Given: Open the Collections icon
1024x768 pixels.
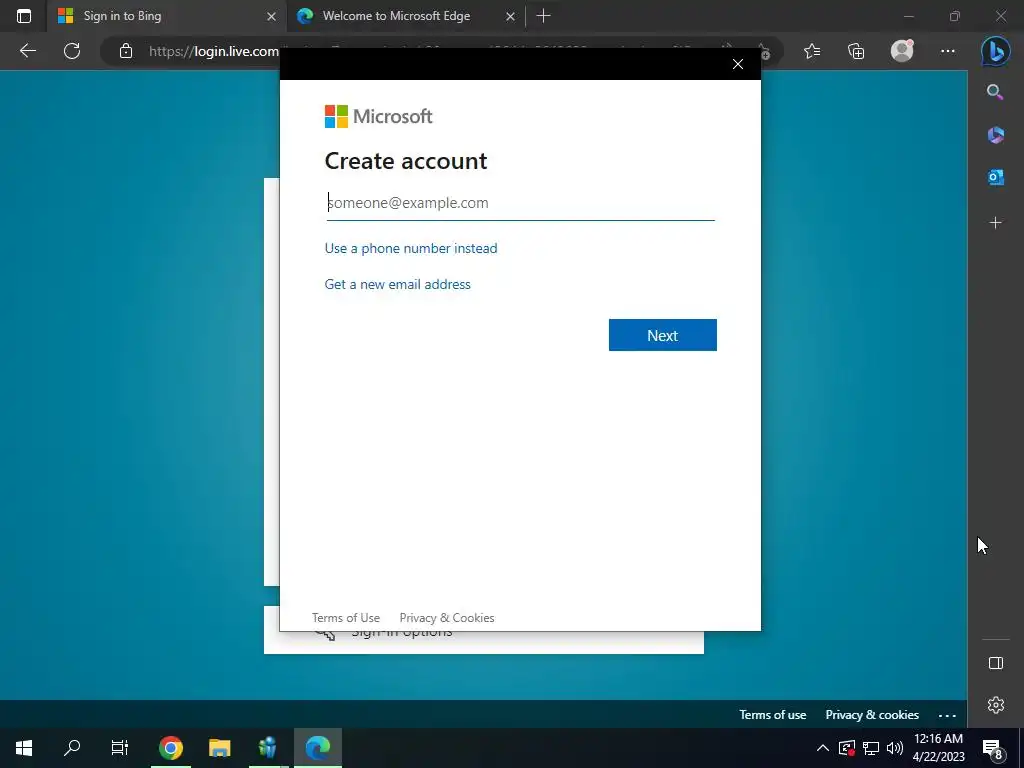Looking at the screenshot, I should (x=856, y=51).
